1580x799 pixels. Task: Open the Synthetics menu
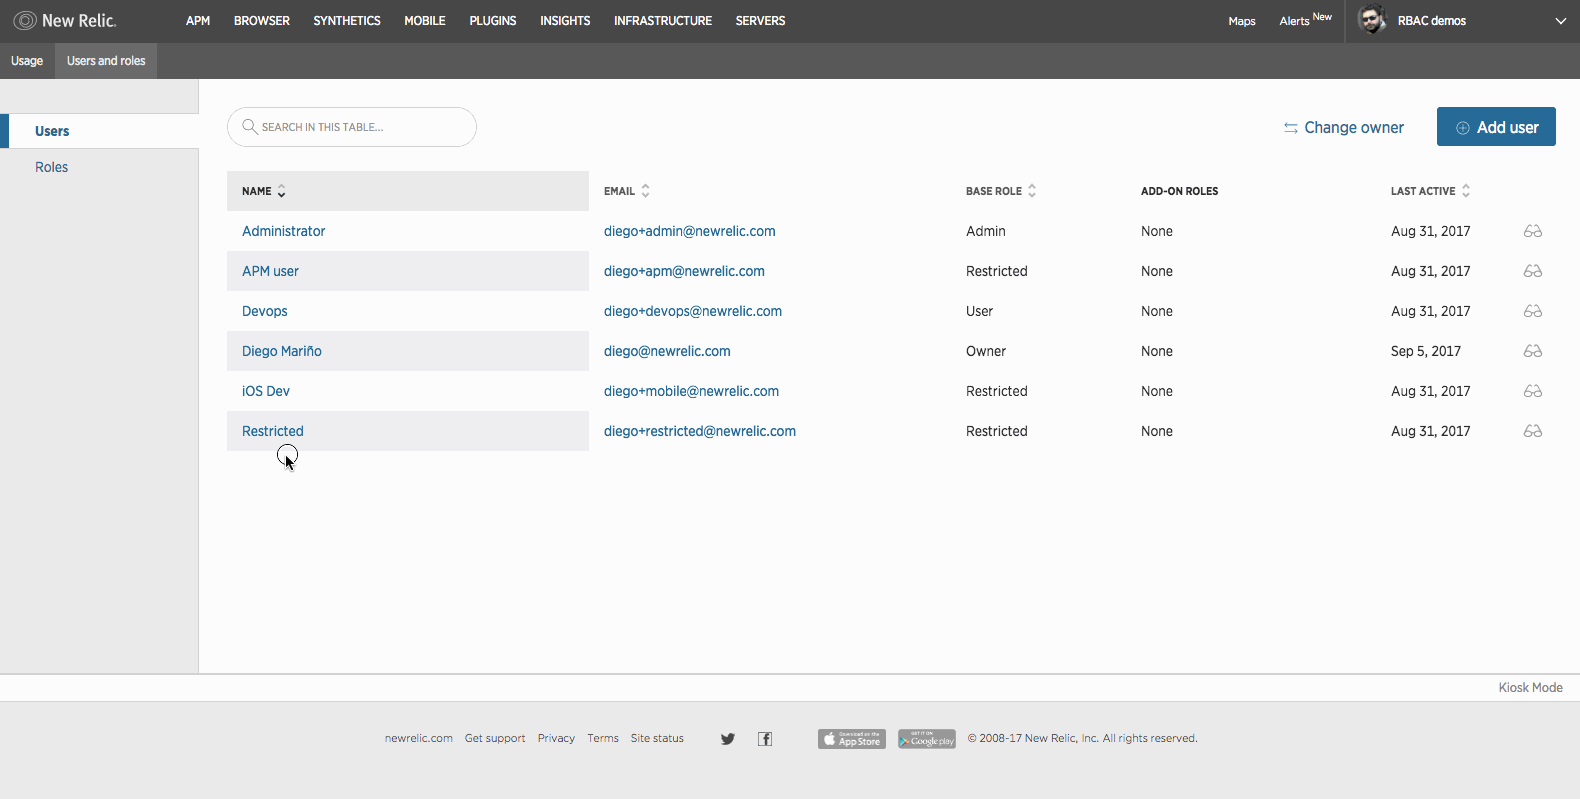coord(347,20)
